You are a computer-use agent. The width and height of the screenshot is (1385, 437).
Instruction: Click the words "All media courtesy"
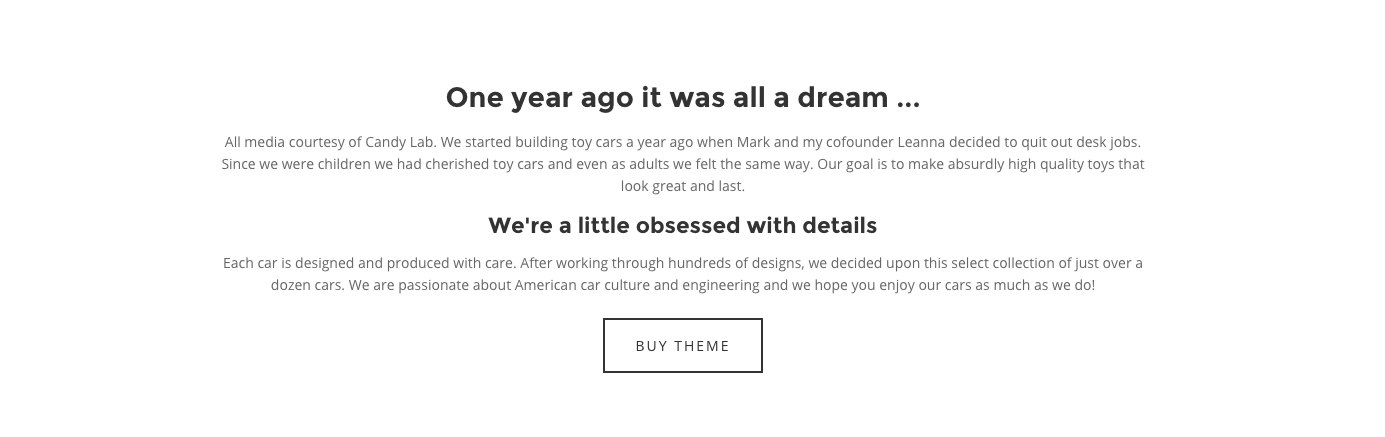(284, 142)
